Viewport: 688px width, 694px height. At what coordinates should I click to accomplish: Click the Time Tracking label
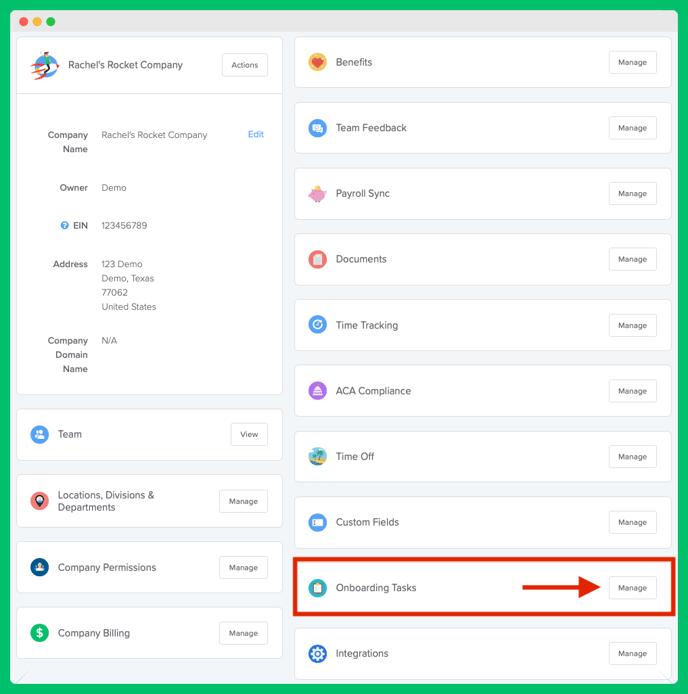point(367,325)
